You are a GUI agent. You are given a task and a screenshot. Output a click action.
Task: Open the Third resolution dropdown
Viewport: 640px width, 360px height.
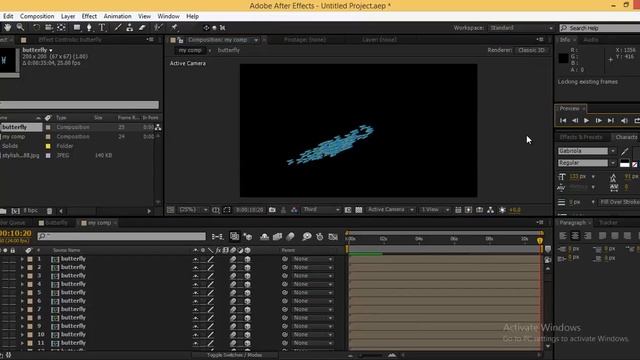tap(321, 210)
